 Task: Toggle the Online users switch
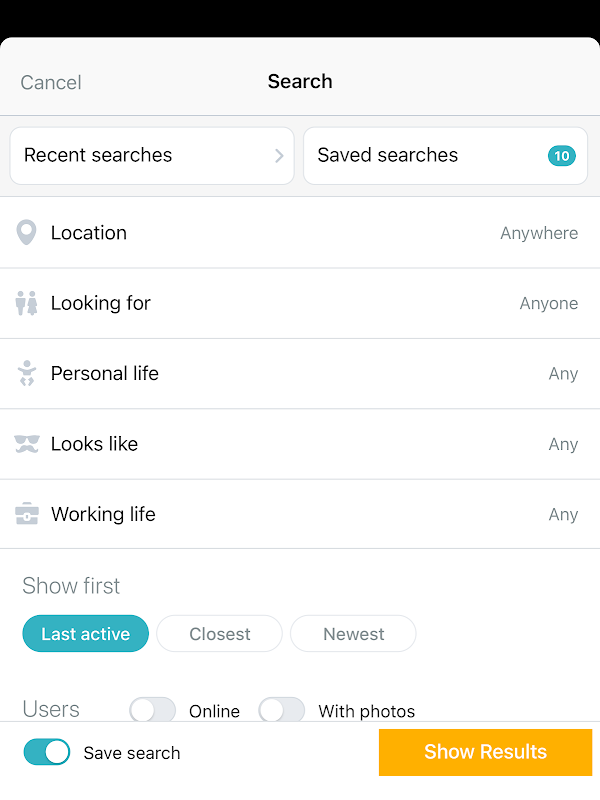click(152, 711)
